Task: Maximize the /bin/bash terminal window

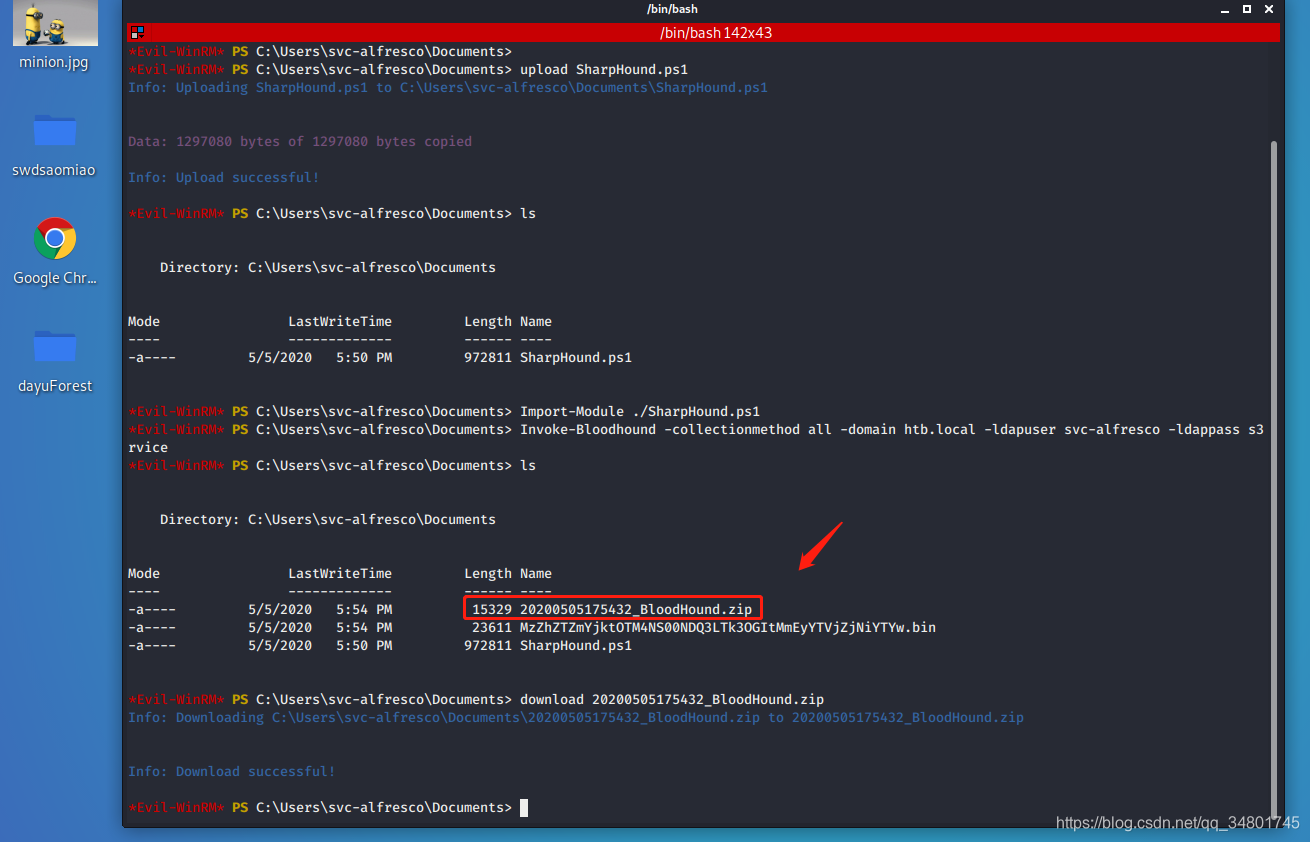Action: (1246, 9)
